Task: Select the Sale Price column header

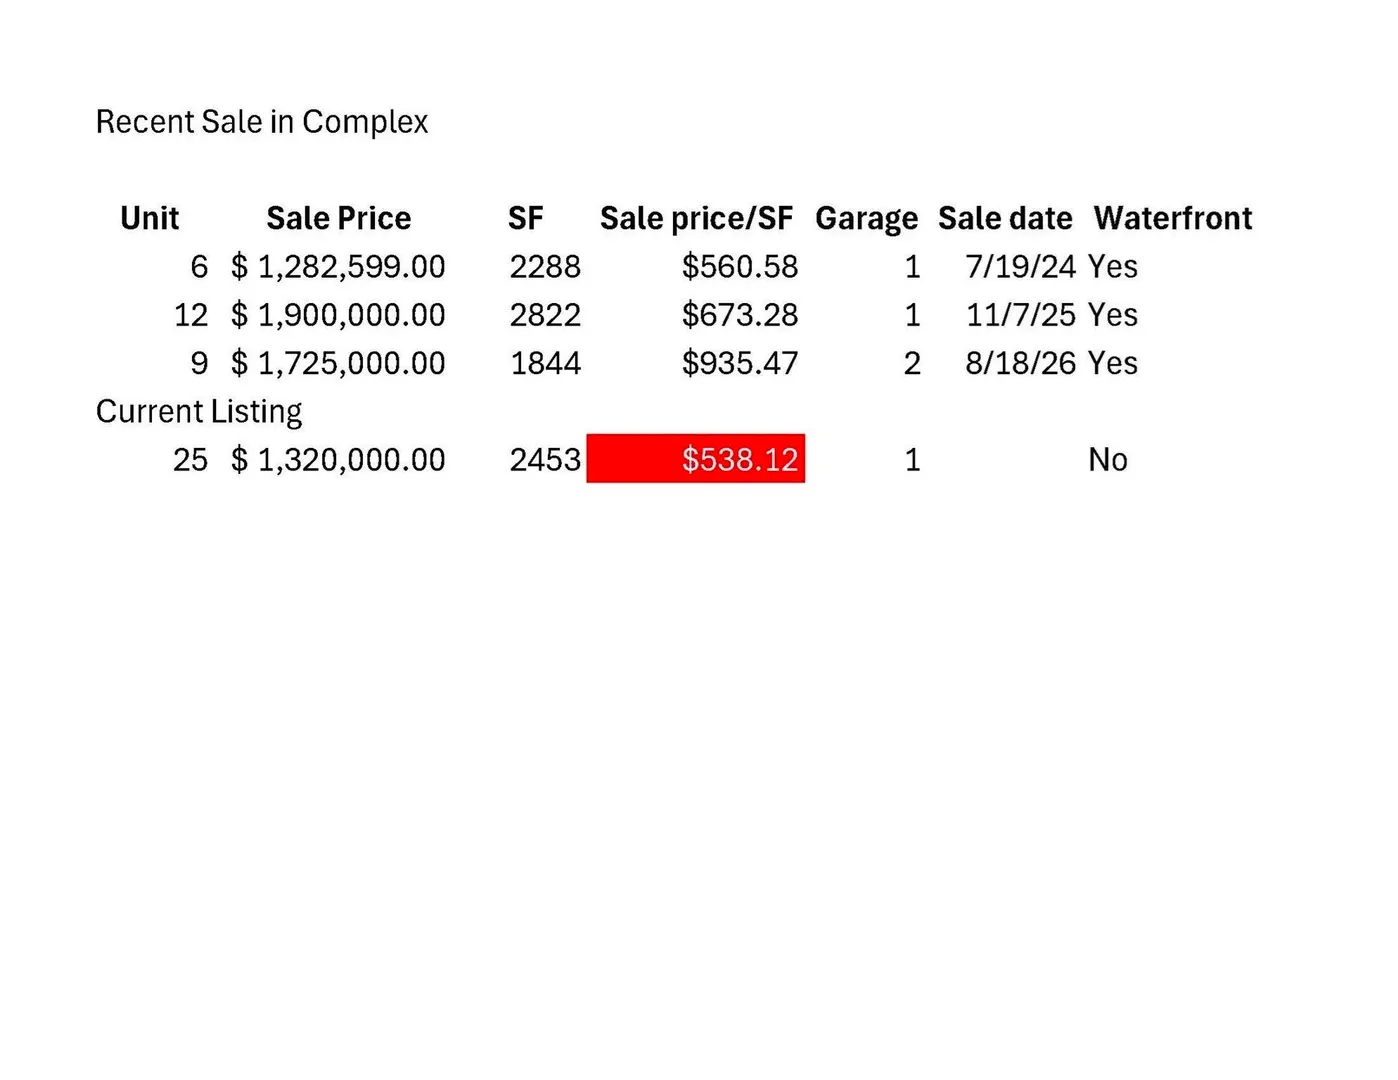Action: (339, 218)
